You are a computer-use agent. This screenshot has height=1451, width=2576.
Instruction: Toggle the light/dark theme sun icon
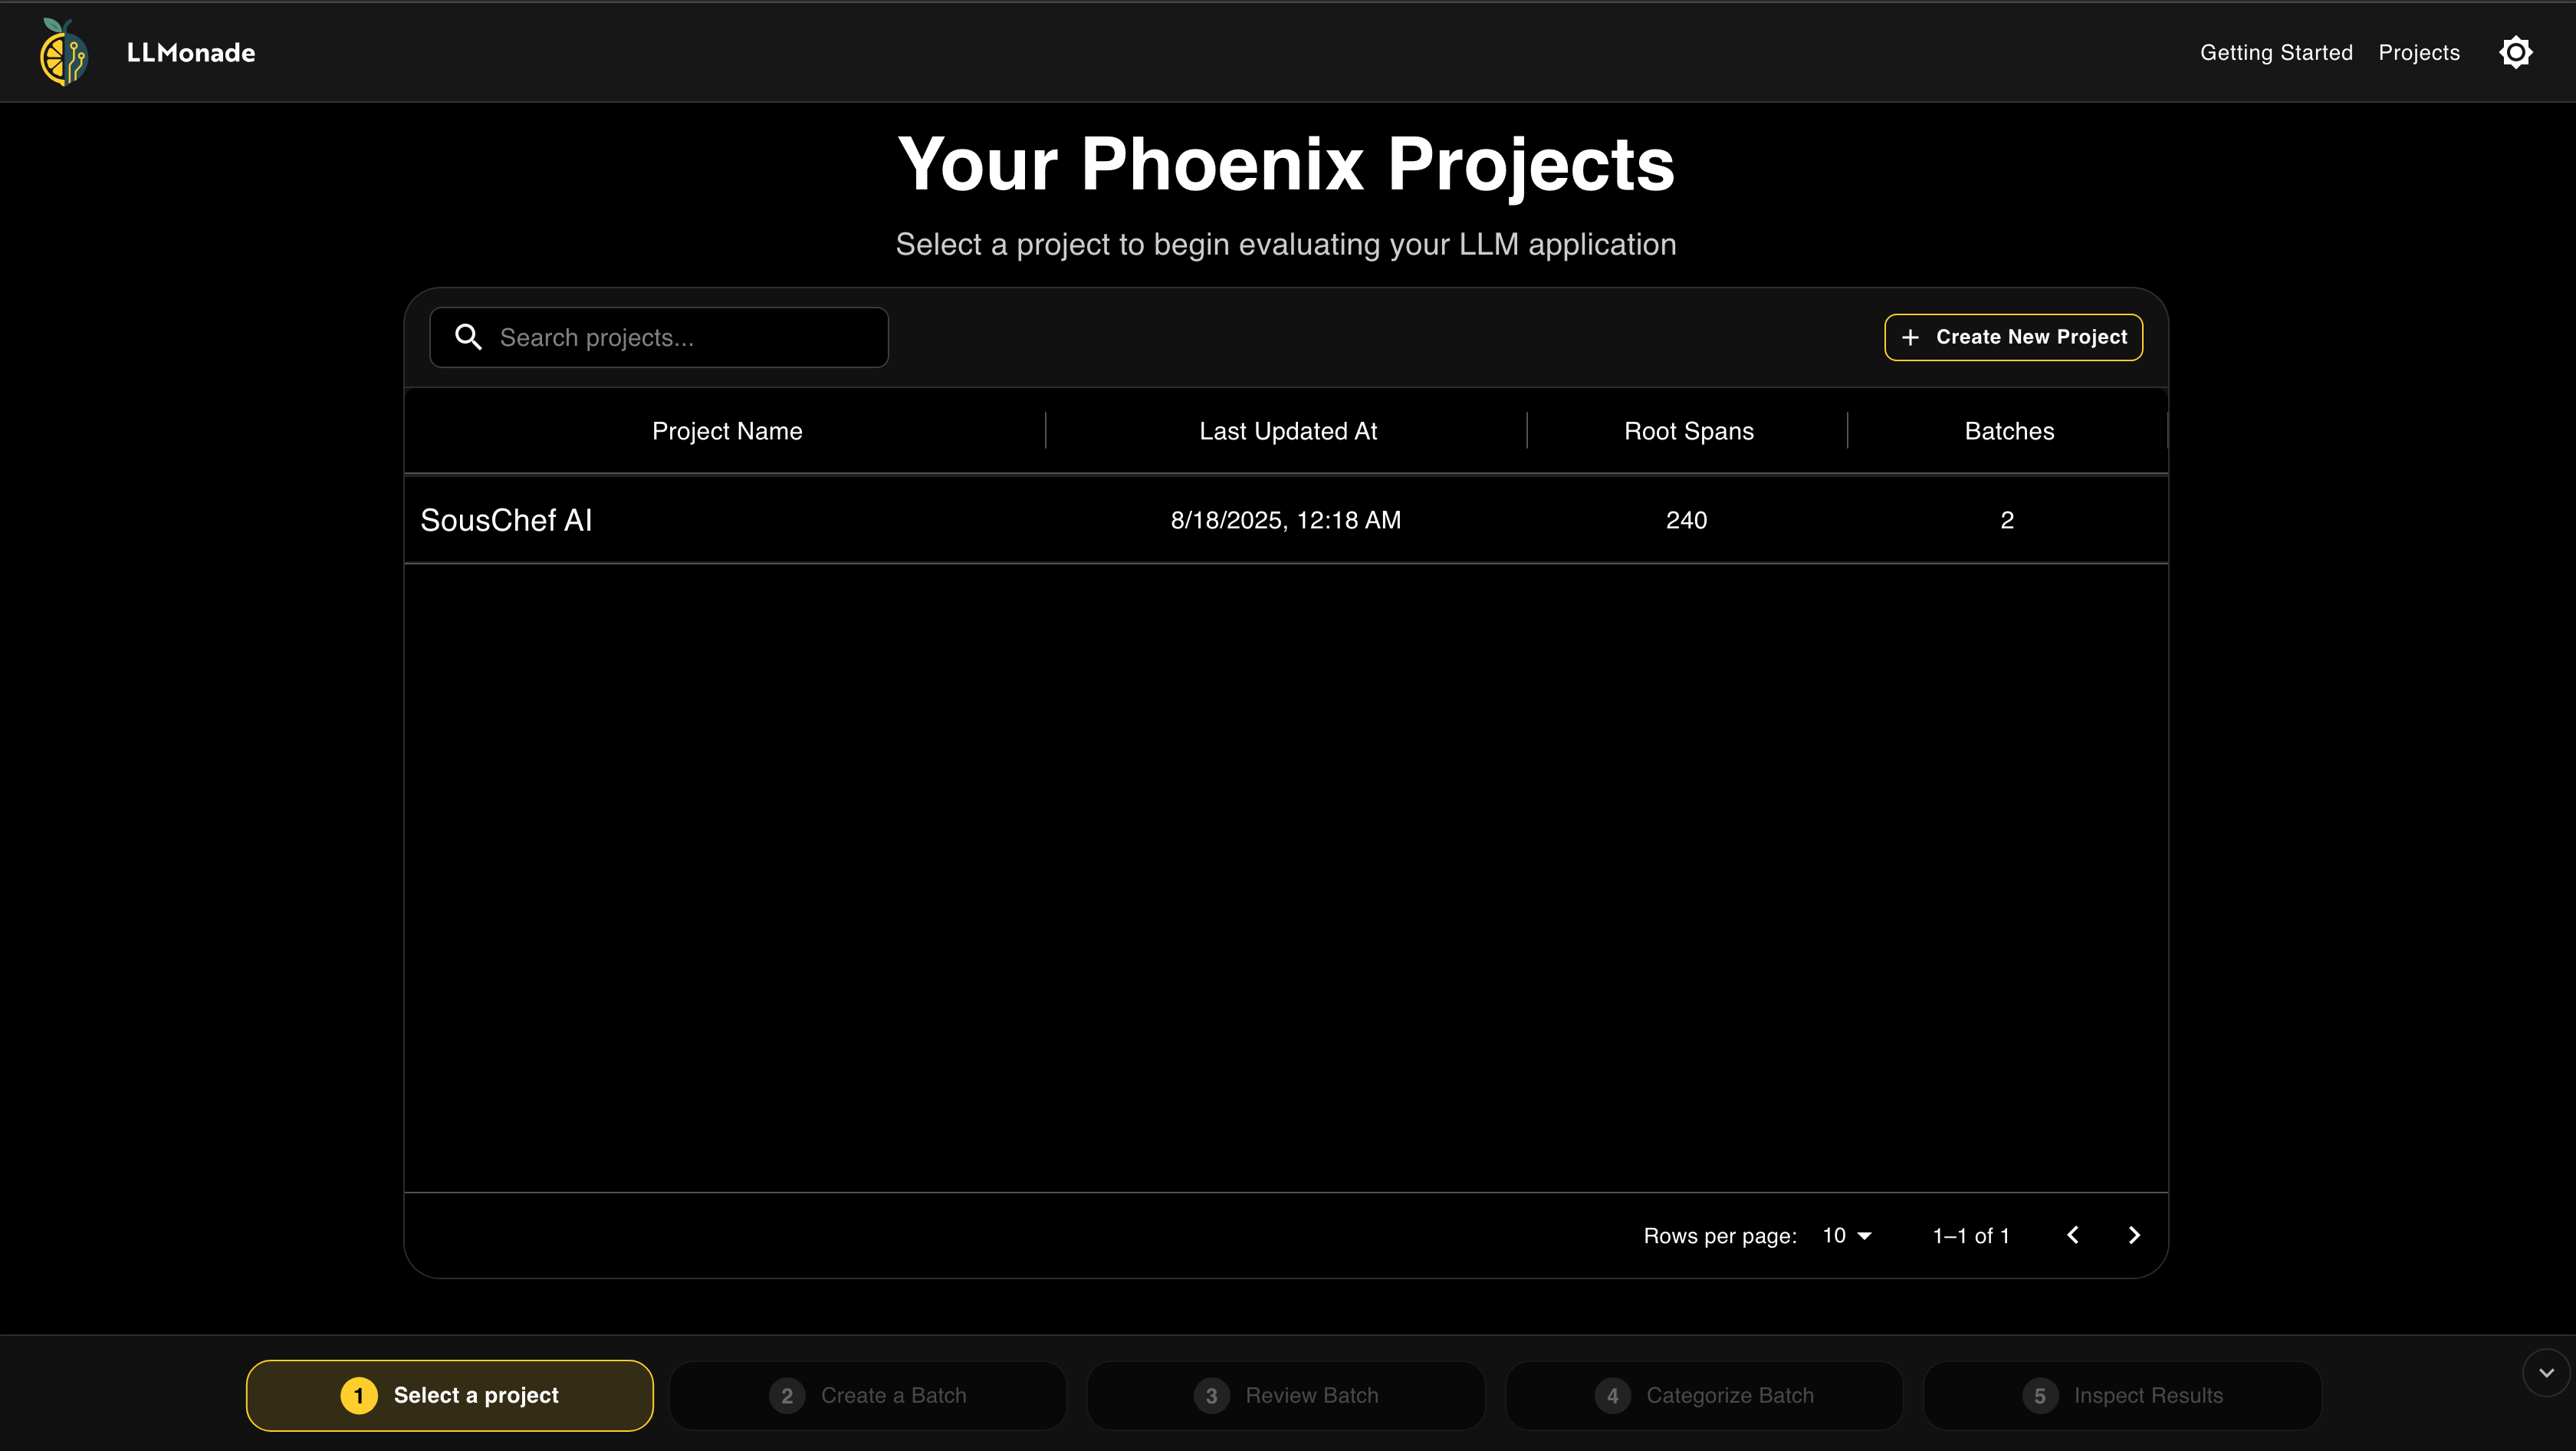(2516, 52)
